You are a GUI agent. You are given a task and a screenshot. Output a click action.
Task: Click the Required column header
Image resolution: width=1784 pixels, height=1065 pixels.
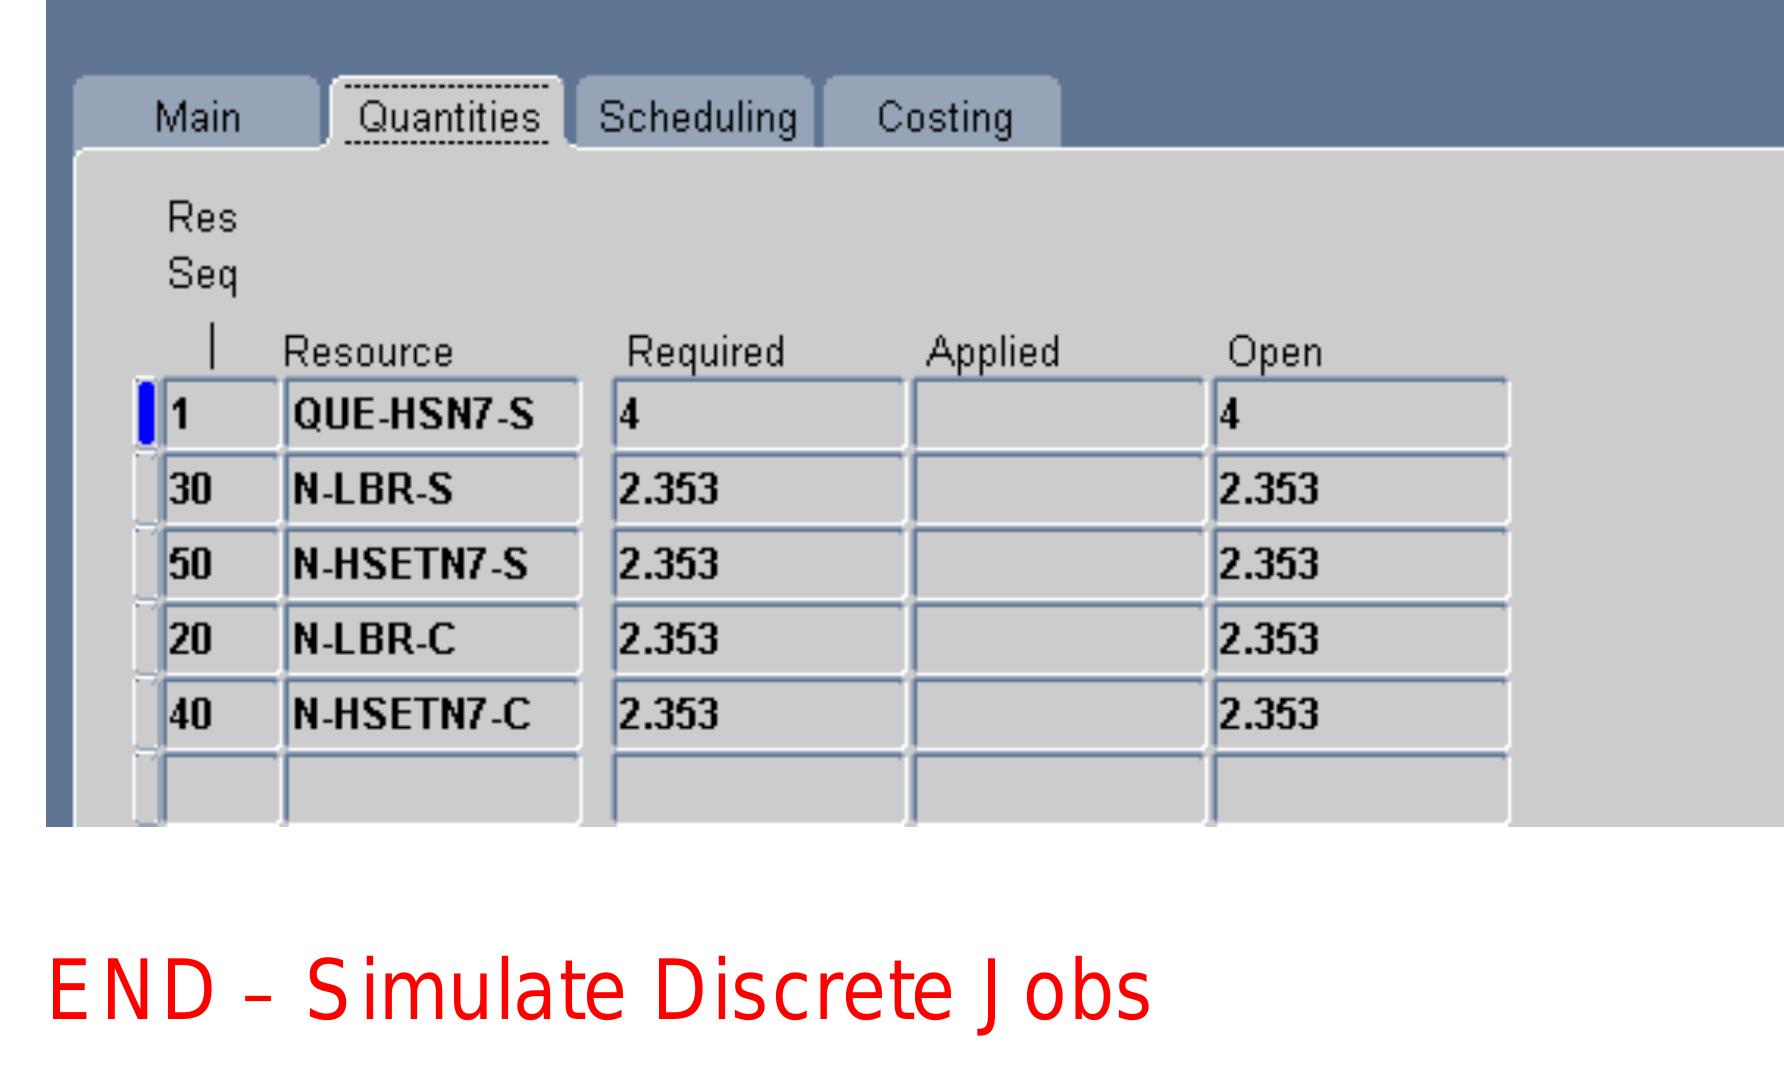[x=705, y=352]
